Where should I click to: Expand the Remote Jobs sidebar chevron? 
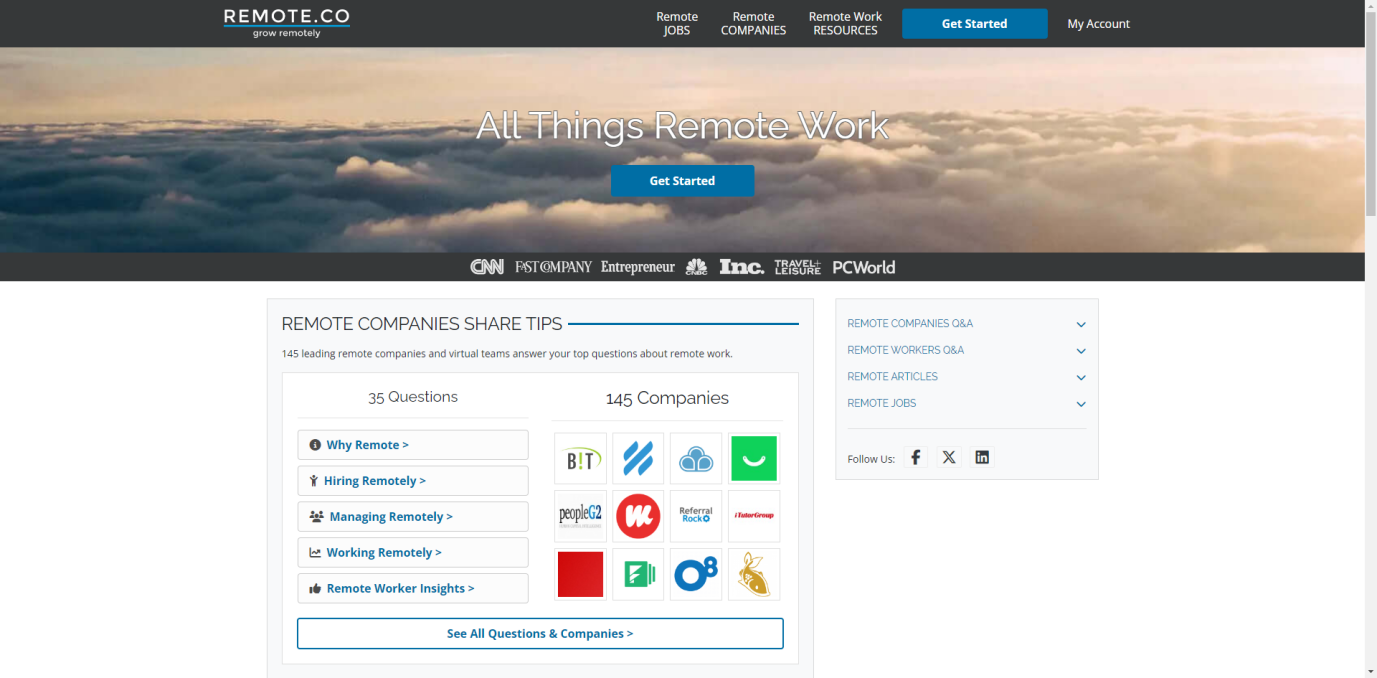pos(1081,404)
